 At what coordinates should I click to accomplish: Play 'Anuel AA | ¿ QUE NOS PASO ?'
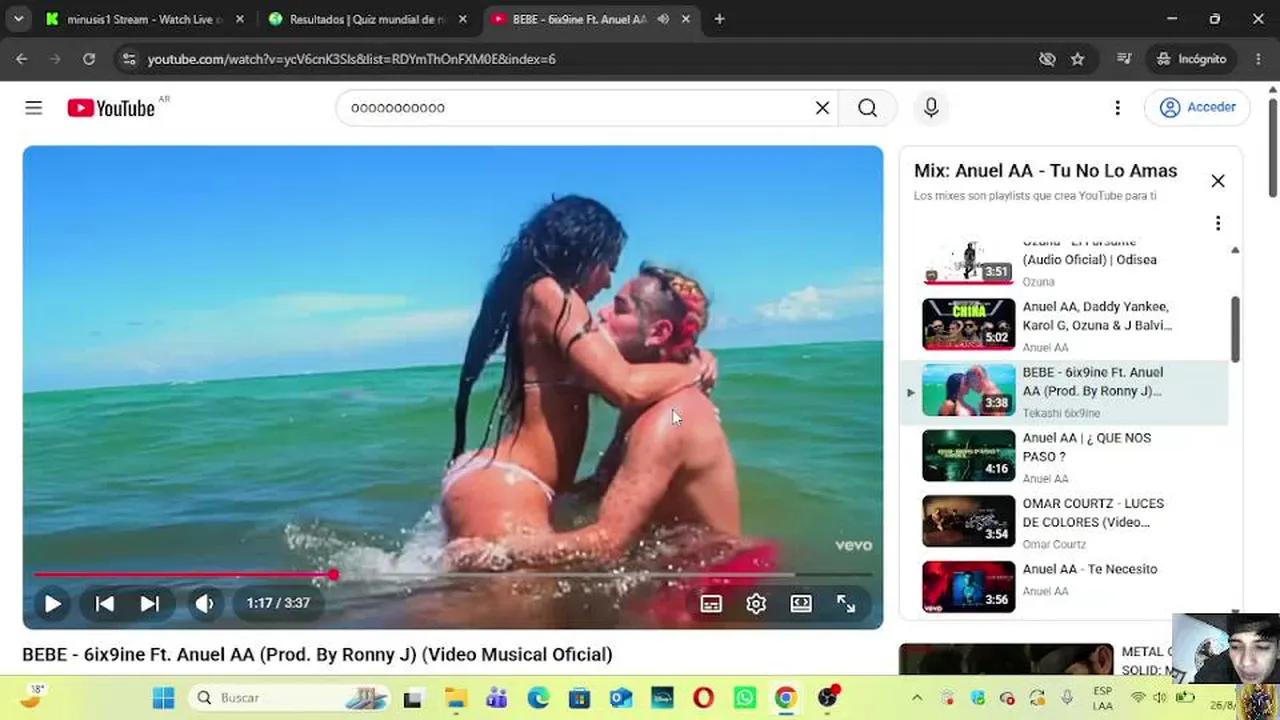(x=1065, y=457)
